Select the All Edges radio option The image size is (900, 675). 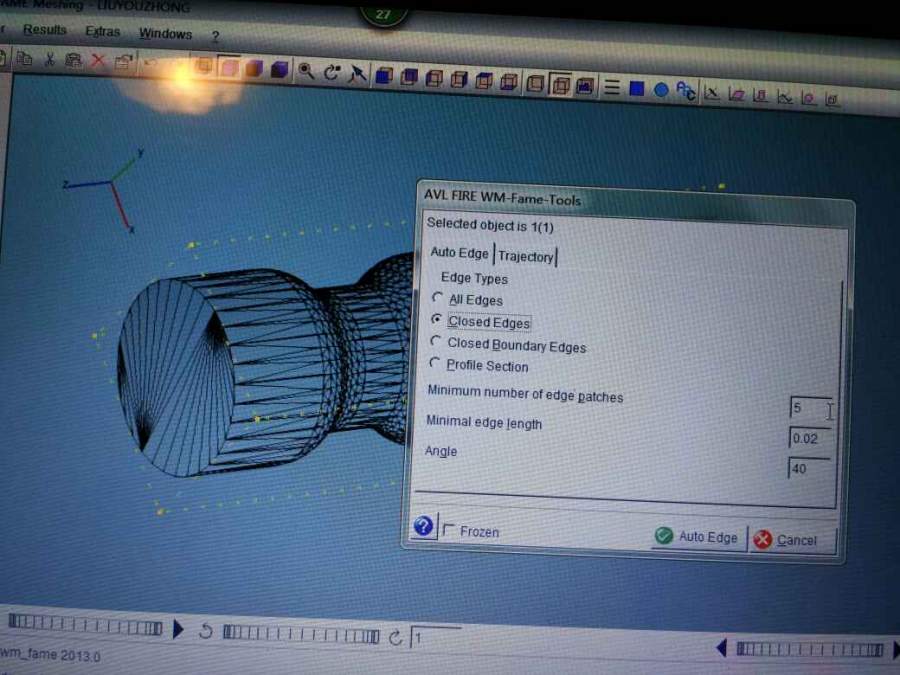pyautogui.click(x=437, y=297)
